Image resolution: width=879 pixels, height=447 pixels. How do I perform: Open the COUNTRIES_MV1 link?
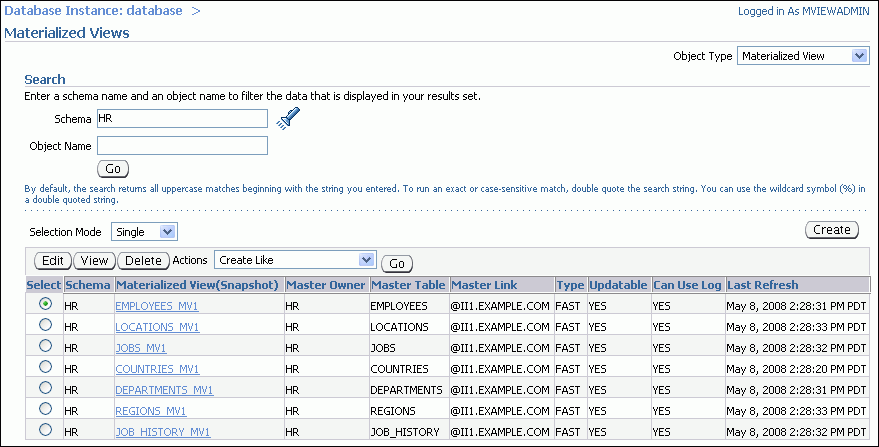[158, 369]
